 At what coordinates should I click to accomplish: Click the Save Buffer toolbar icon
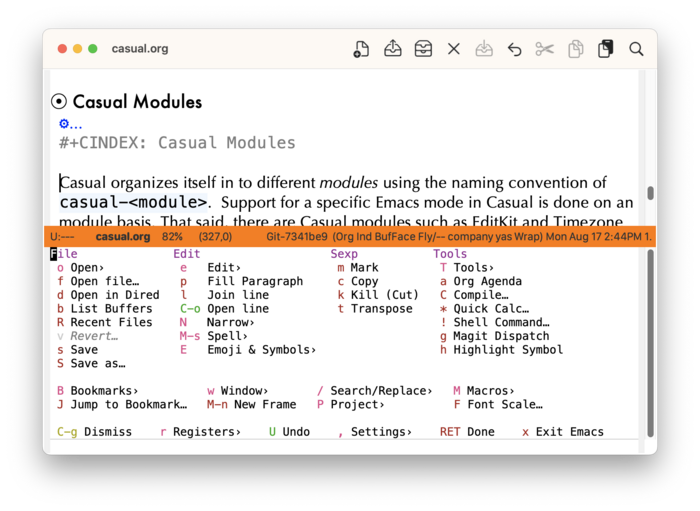[484, 49]
